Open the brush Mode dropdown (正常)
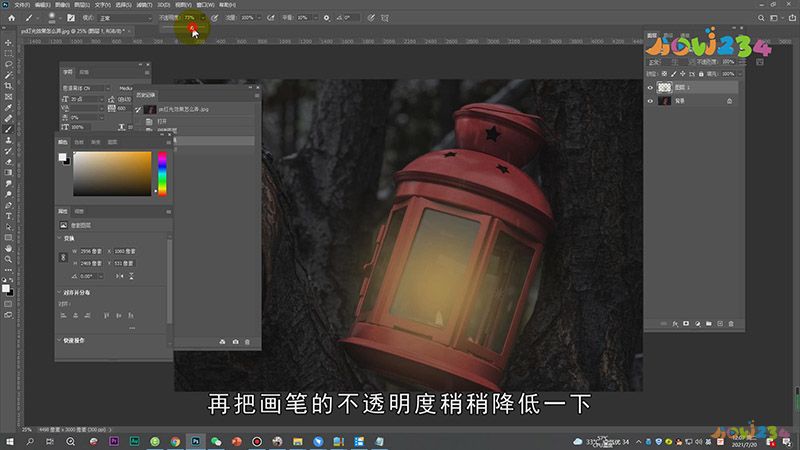This screenshot has height=450, width=800. pos(126,18)
